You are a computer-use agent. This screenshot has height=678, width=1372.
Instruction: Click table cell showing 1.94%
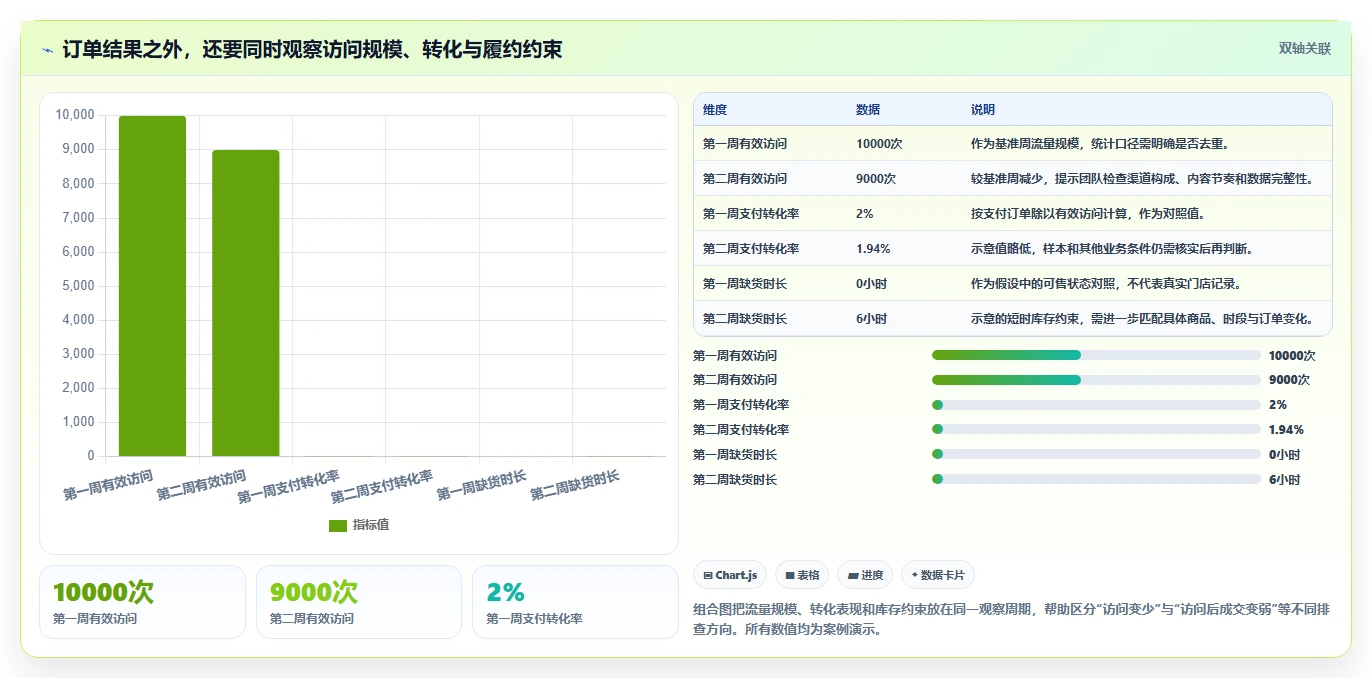click(x=873, y=249)
